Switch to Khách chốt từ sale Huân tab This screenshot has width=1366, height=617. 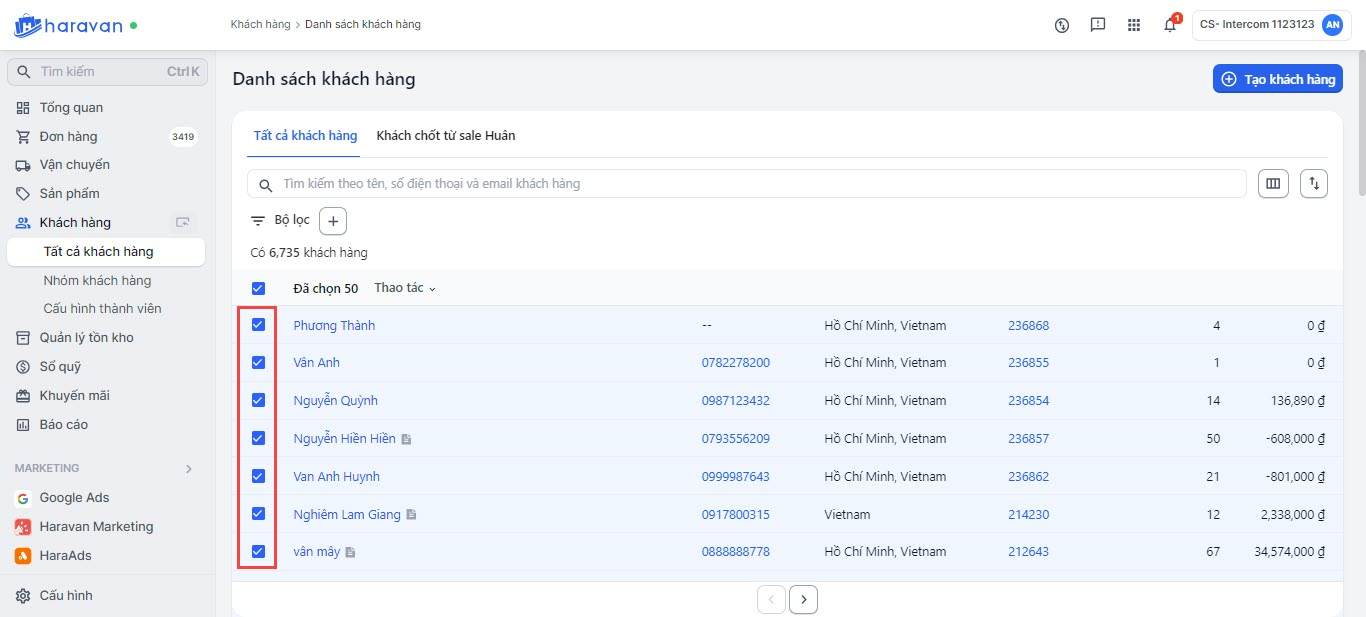point(446,136)
